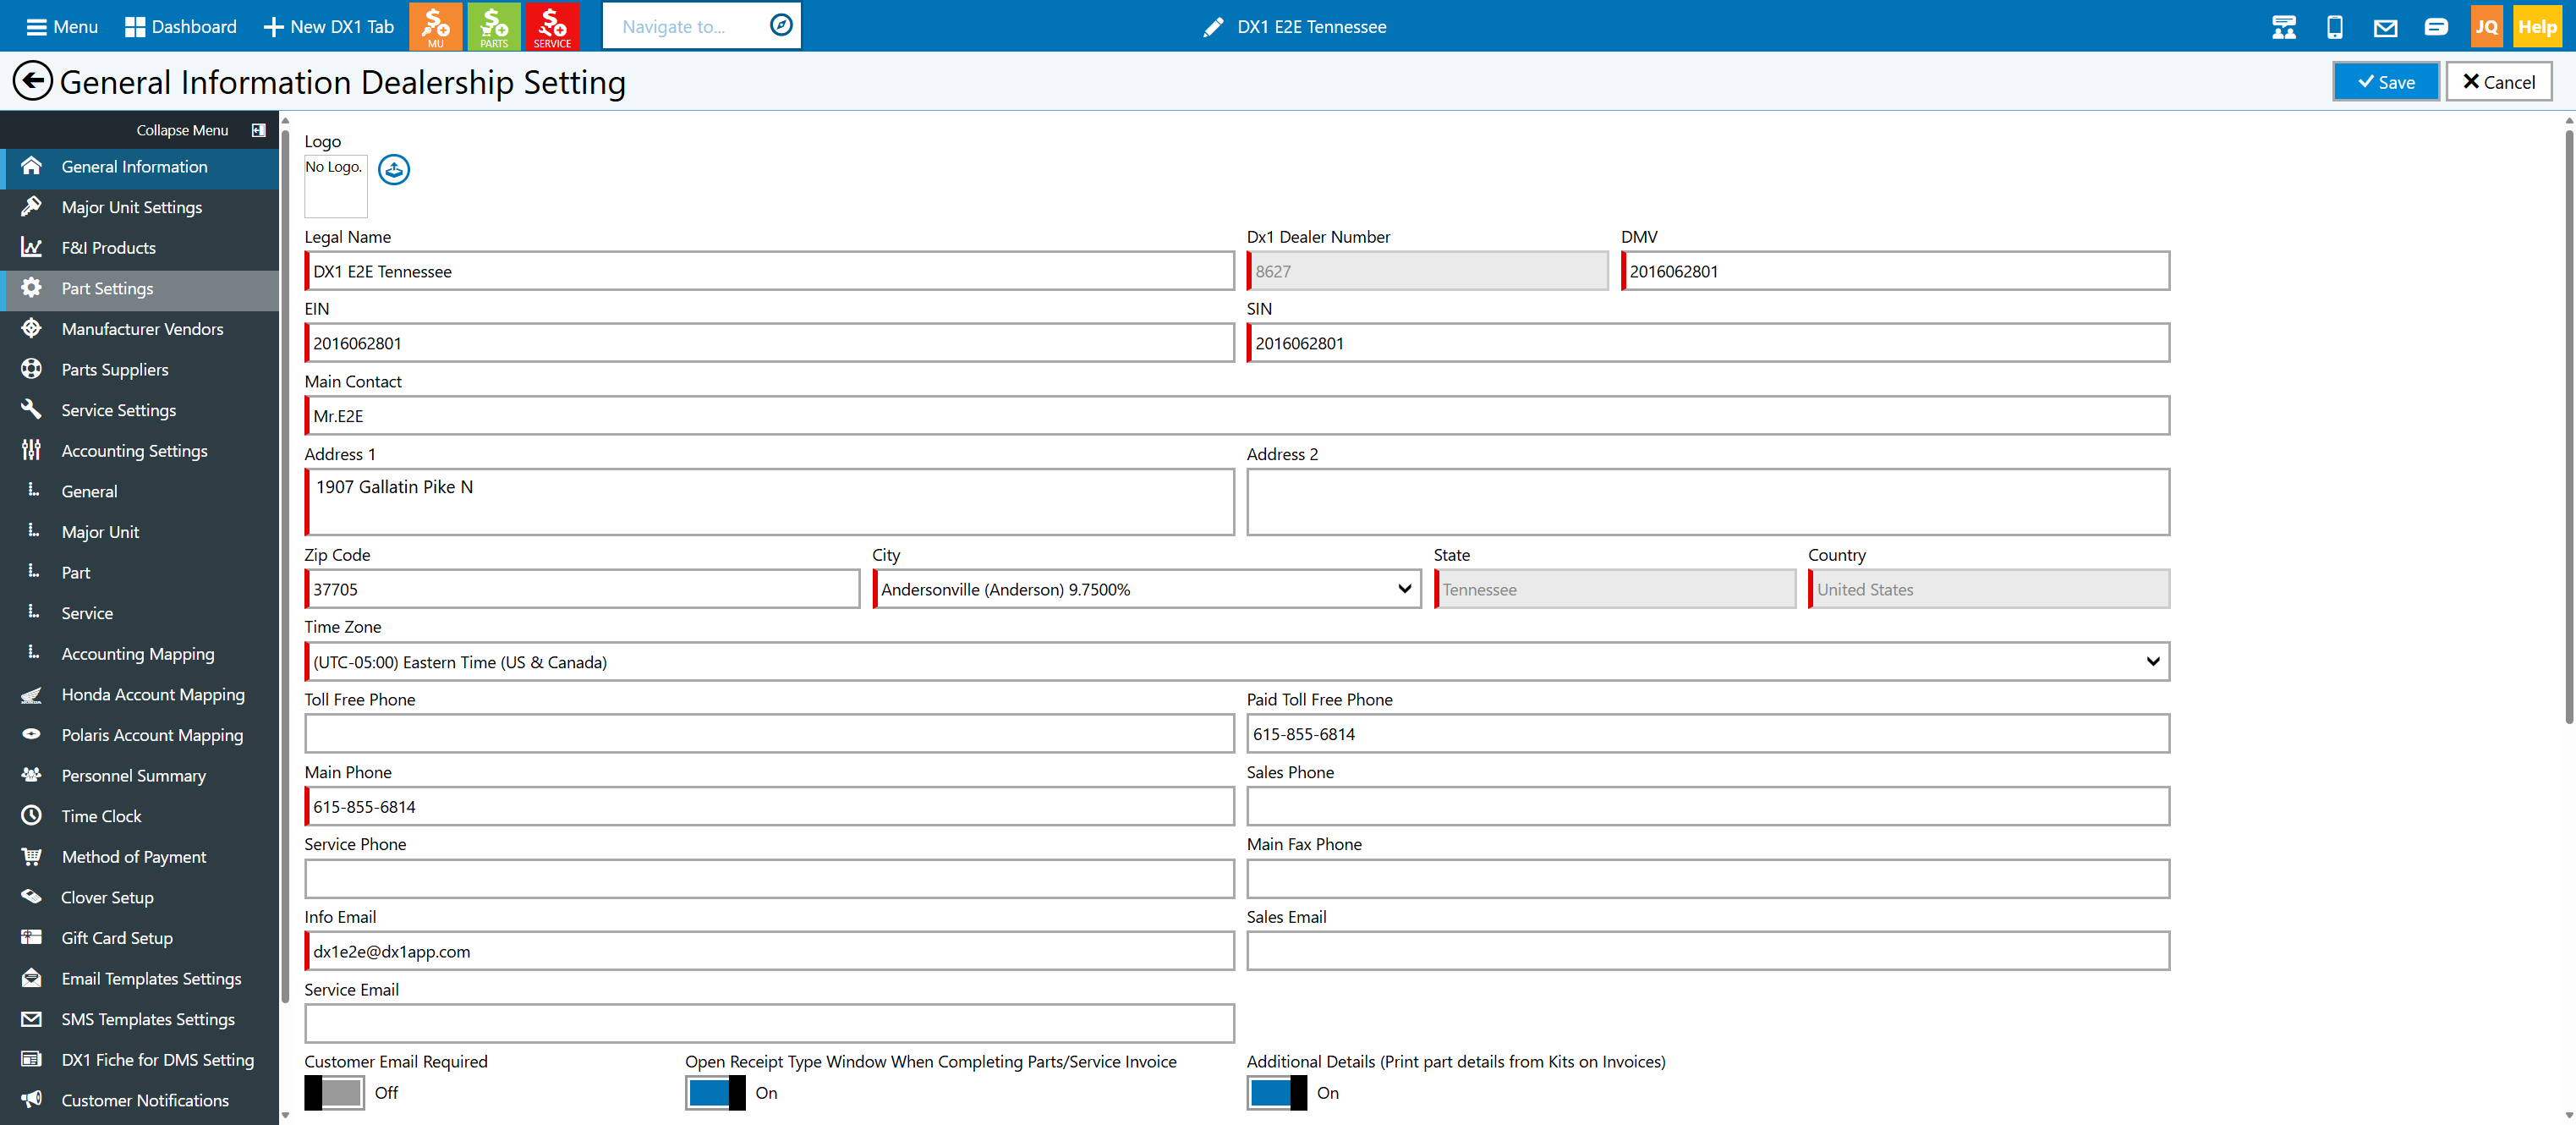
Task: Click the compass icon in Navigate box
Action: point(781,26)
